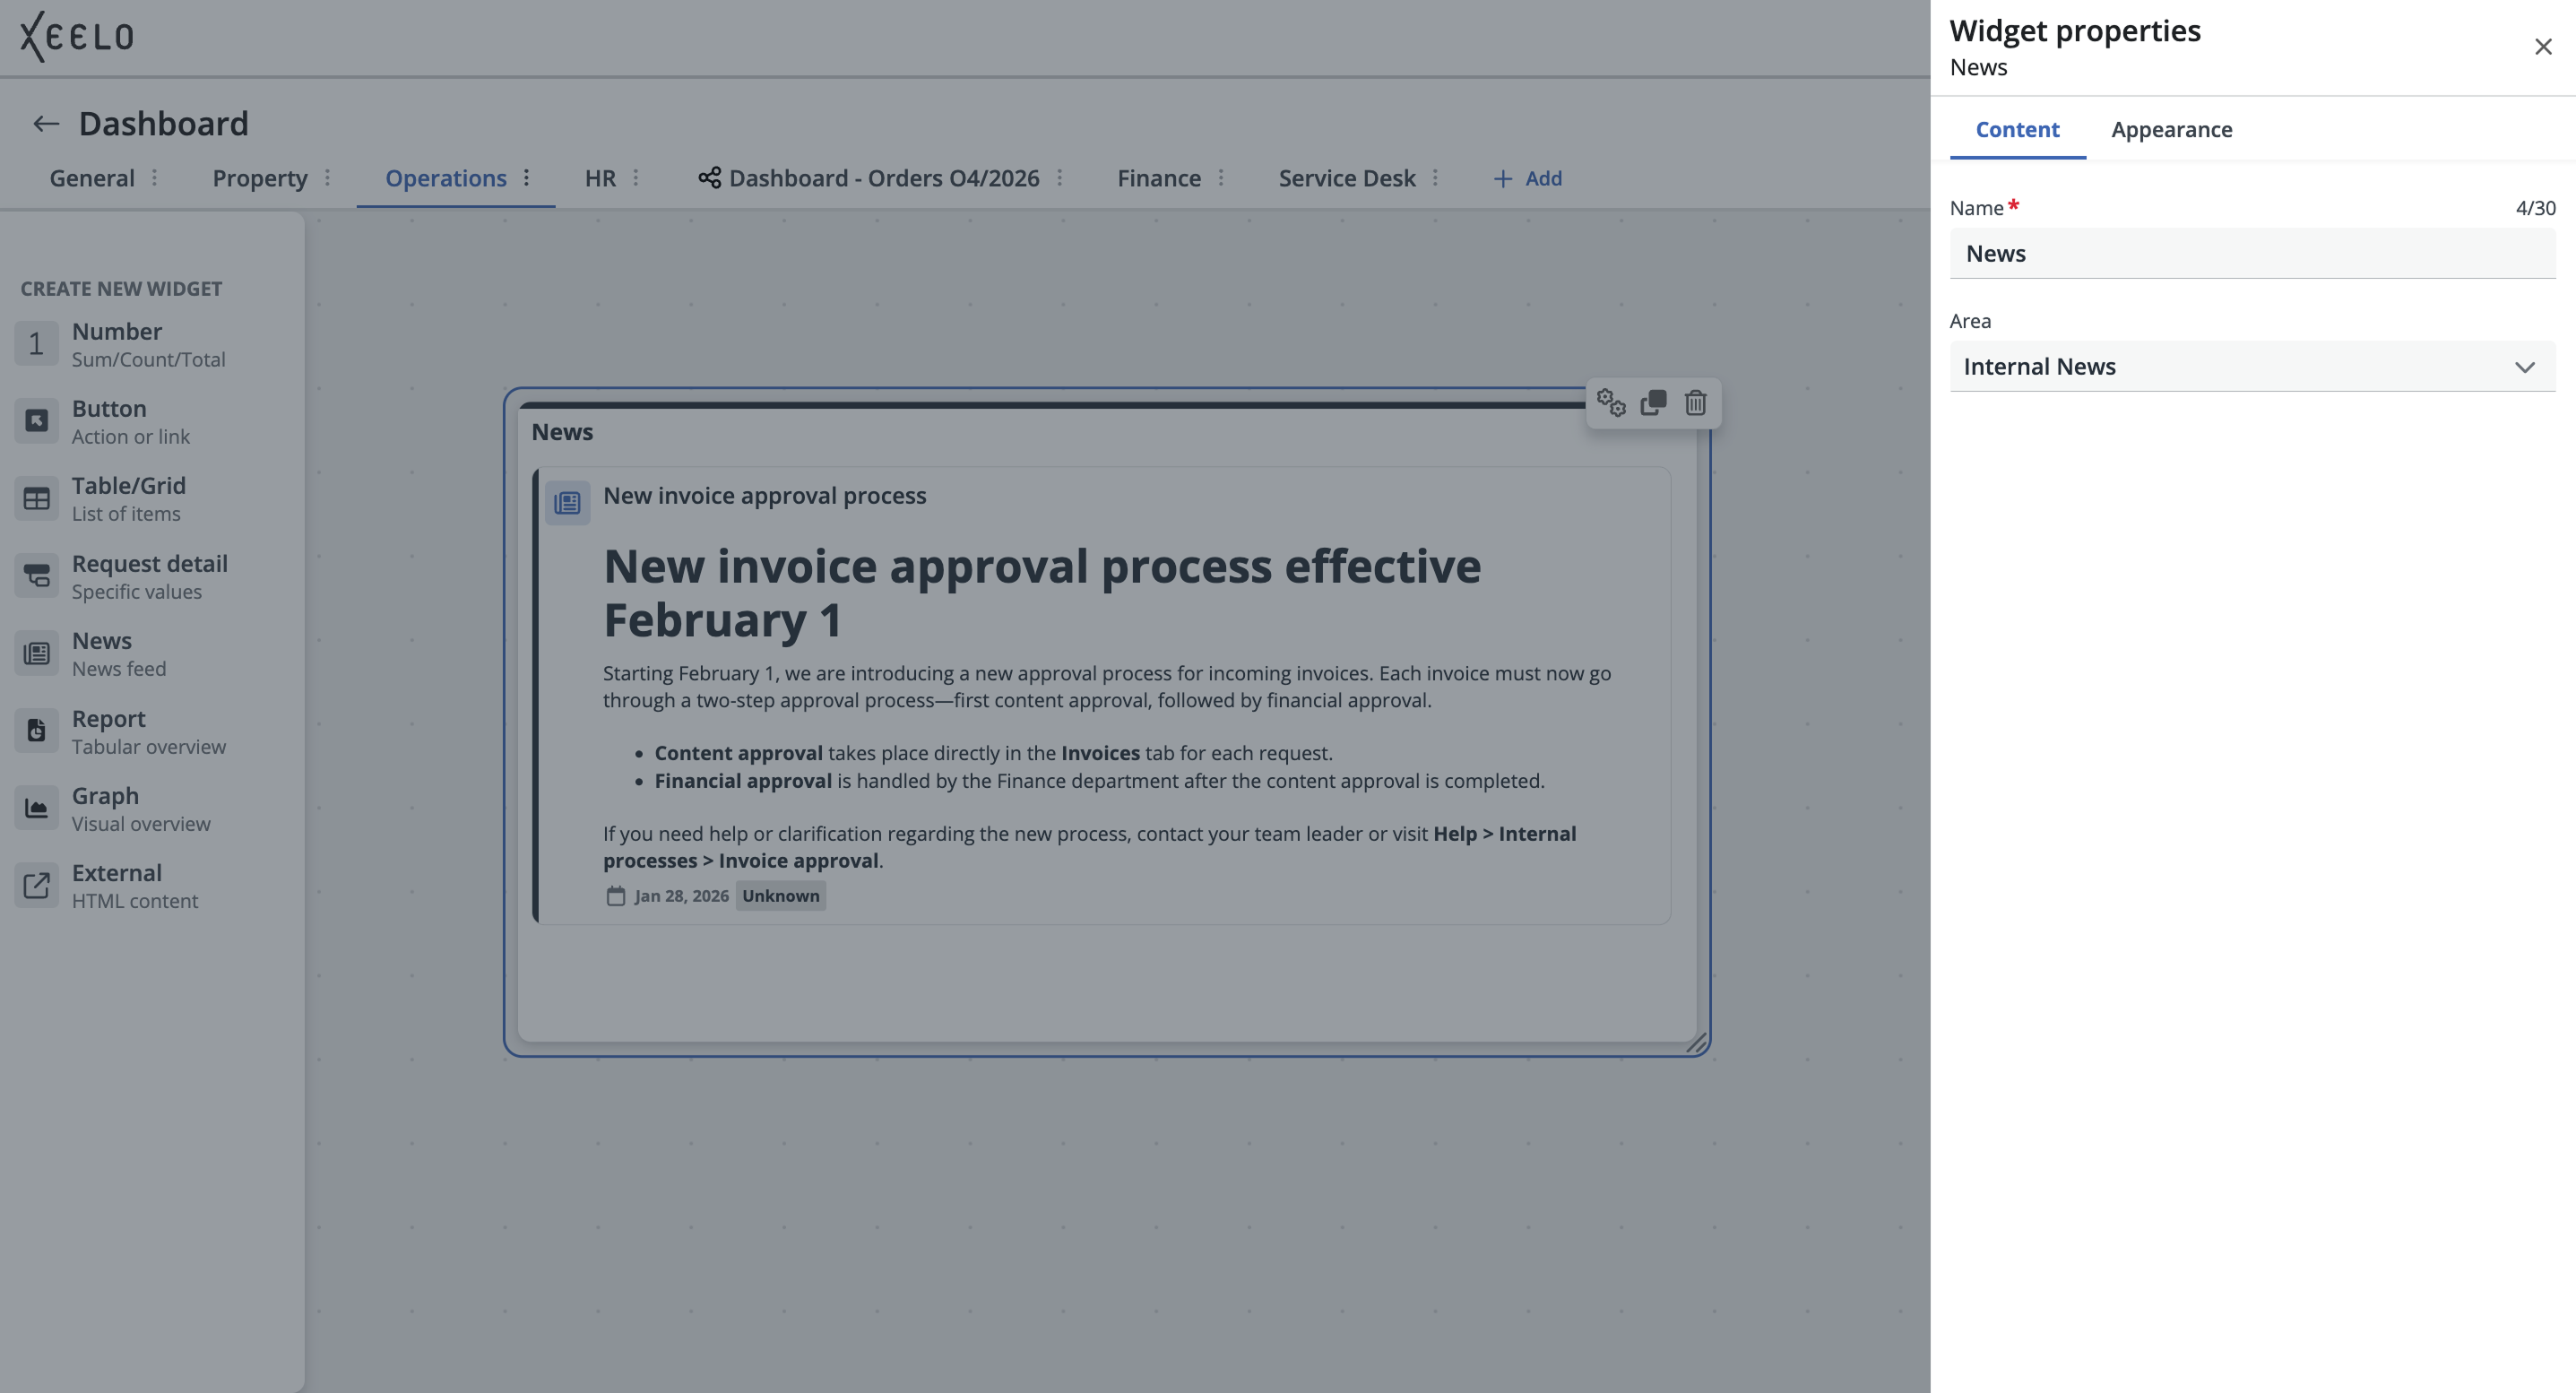Click the News feed widget icon
Viewport: 2576px width, 1393px height.
click(36, 653)
